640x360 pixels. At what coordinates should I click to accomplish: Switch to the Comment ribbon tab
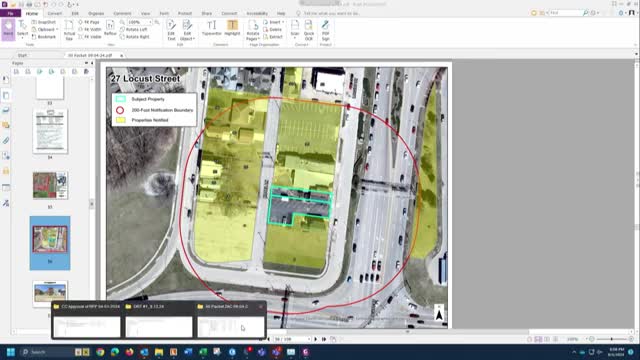click(122, 13)
